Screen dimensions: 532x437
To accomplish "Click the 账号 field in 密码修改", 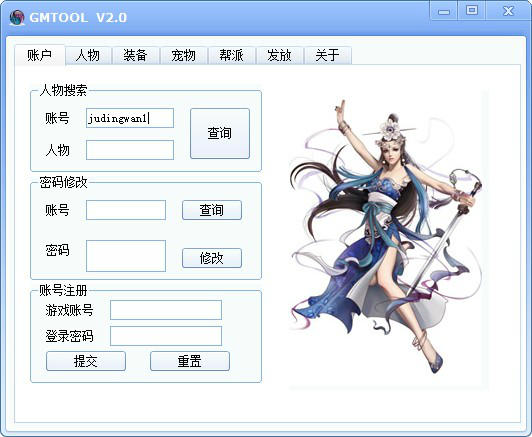I will pos(126,210).
